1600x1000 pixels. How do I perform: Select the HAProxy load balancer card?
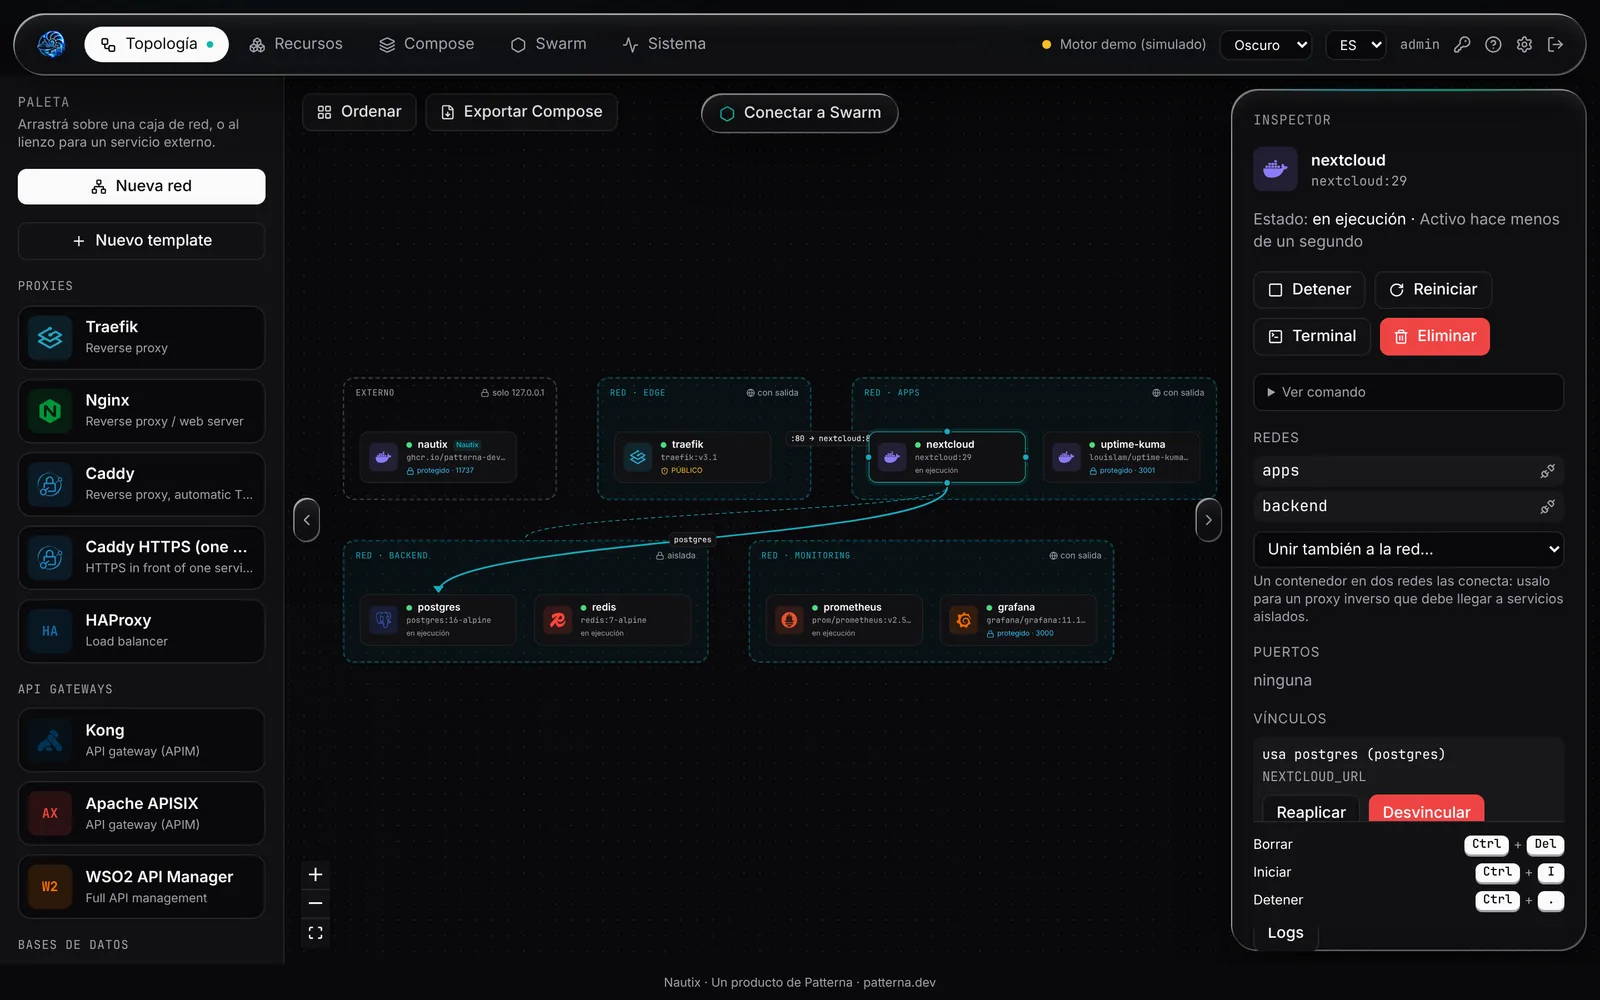pos(141,631)
